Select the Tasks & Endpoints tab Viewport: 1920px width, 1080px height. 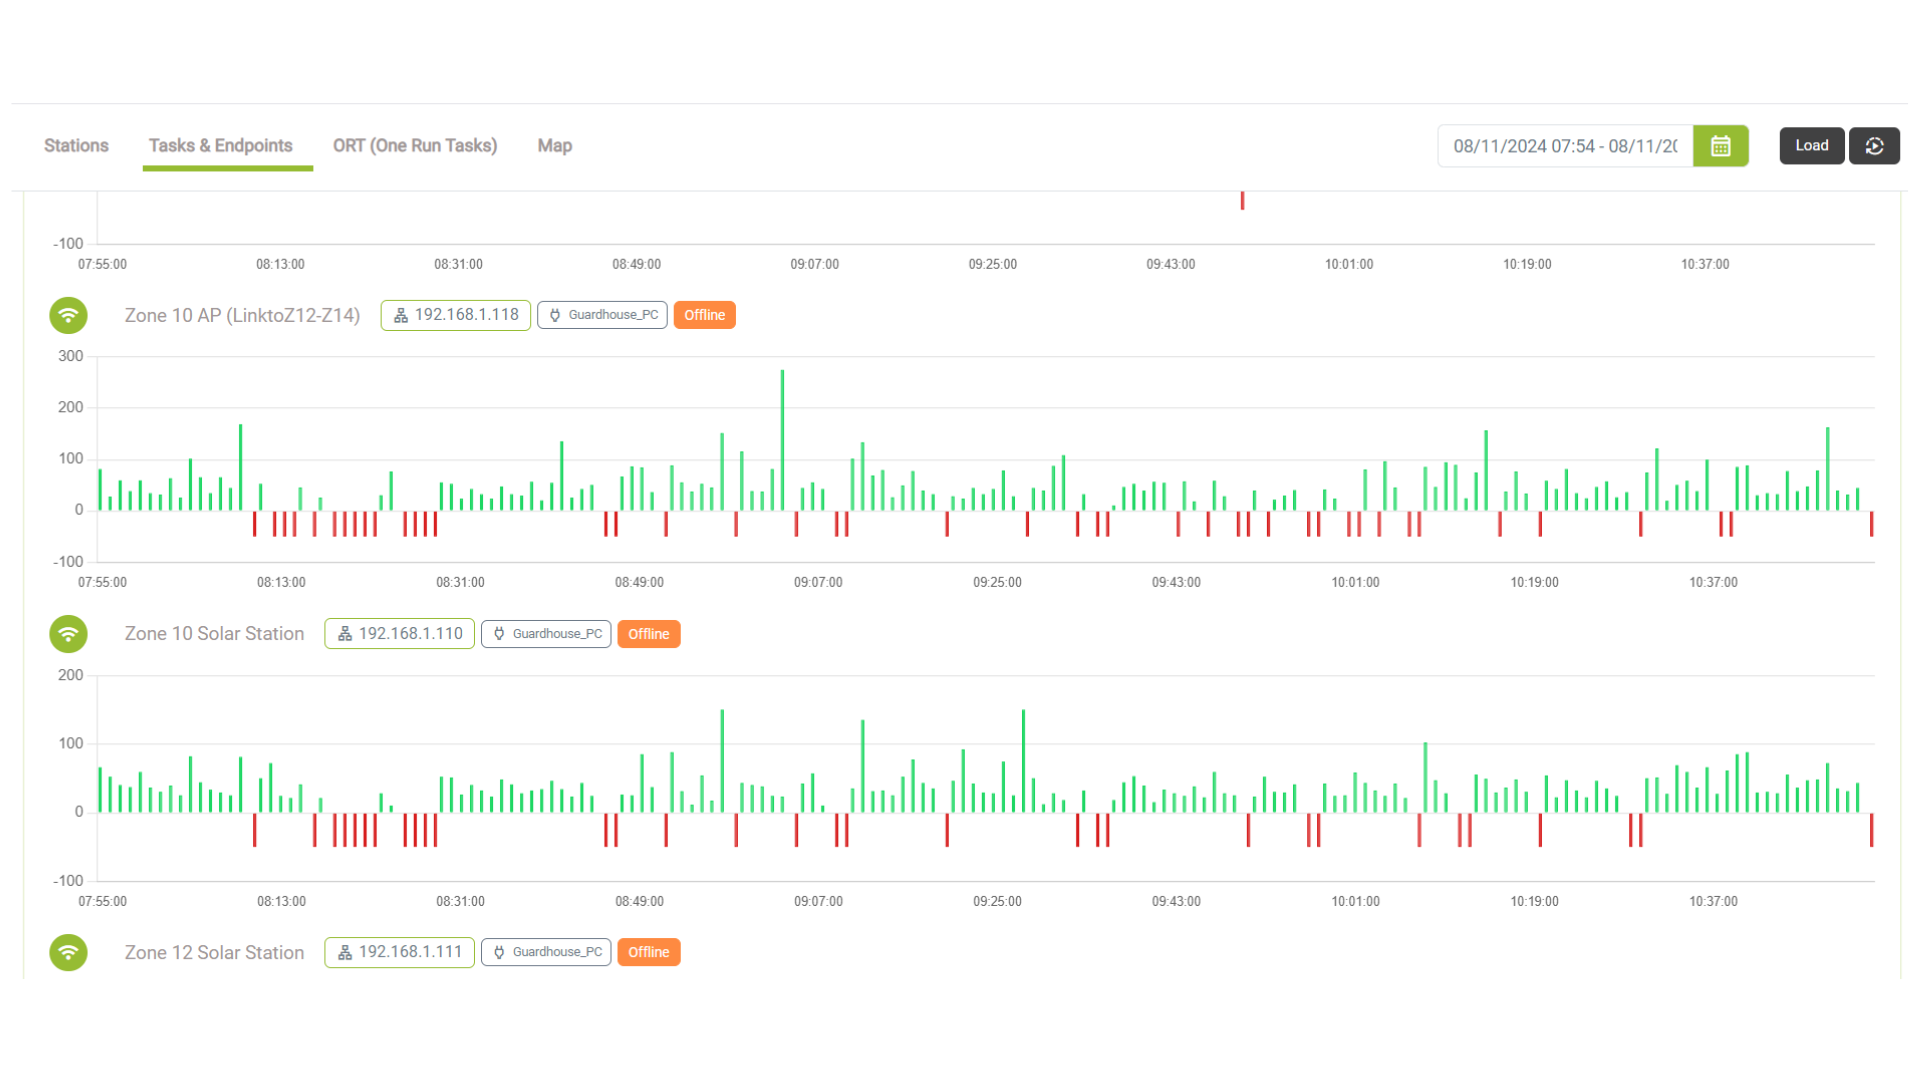pyautogui.click(x=221, y=146)
